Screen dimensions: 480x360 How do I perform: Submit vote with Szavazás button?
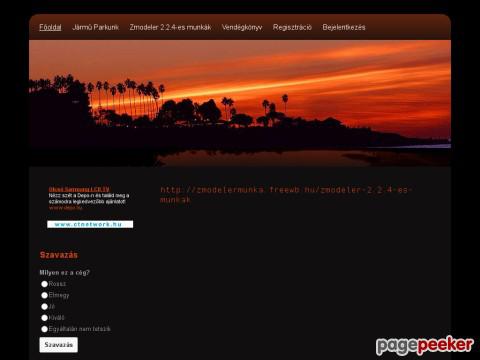(59, 345)
